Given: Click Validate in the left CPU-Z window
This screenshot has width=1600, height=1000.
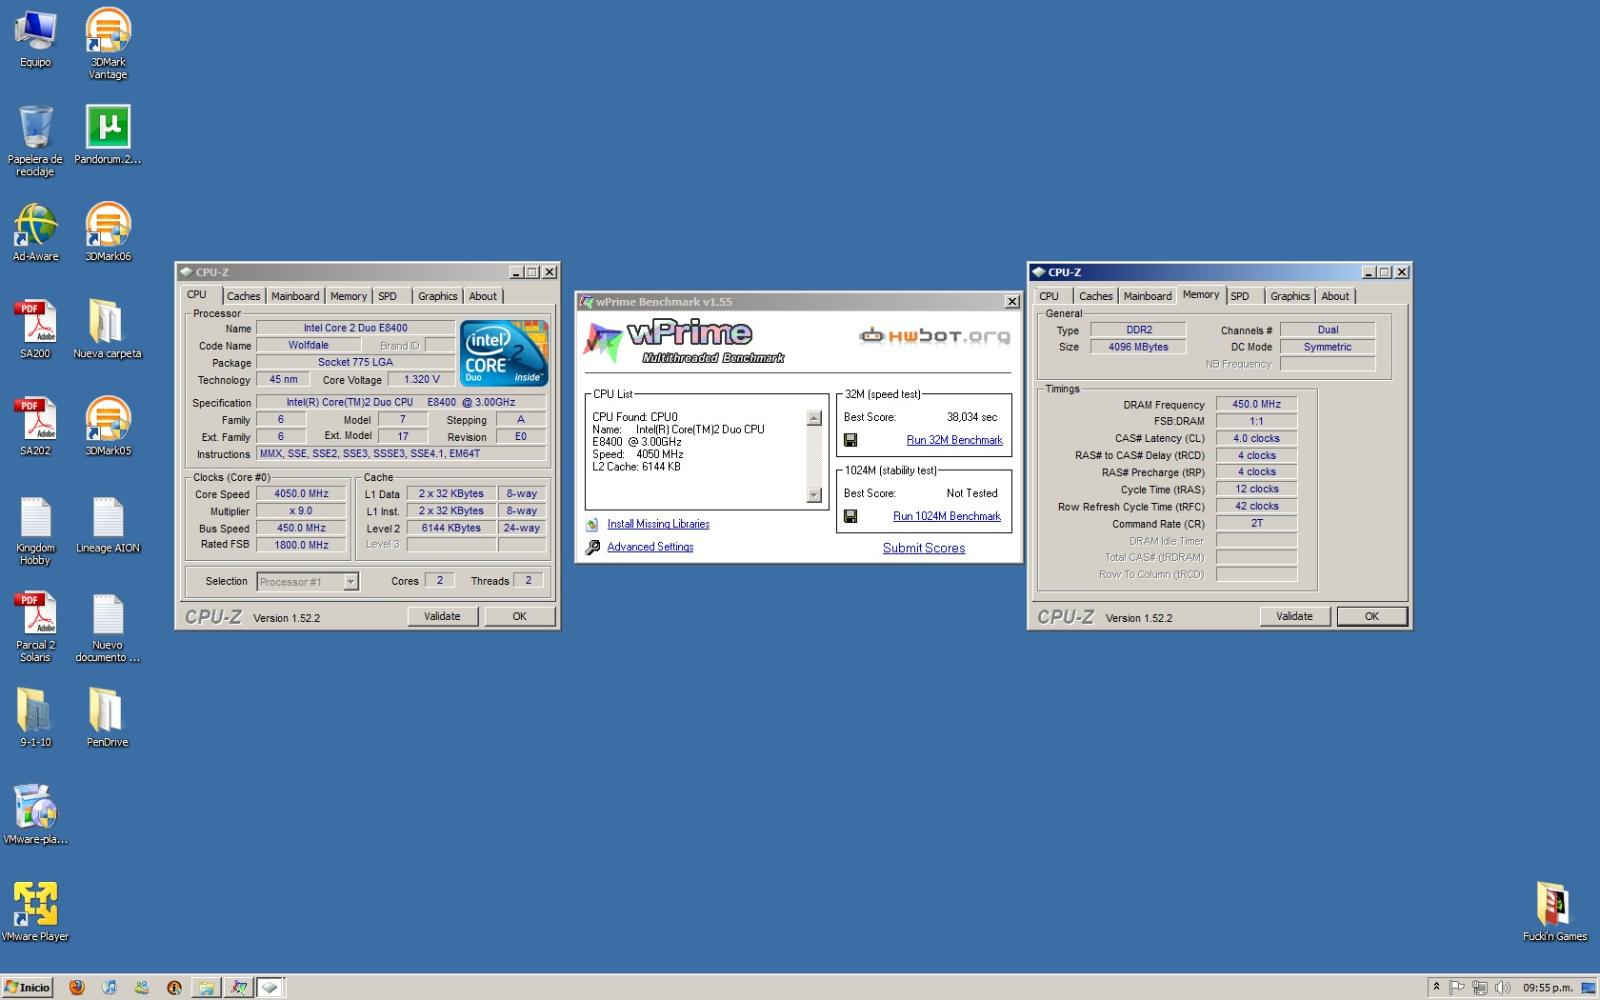Looking at the screenshot, I should click(x=442, y=616).
